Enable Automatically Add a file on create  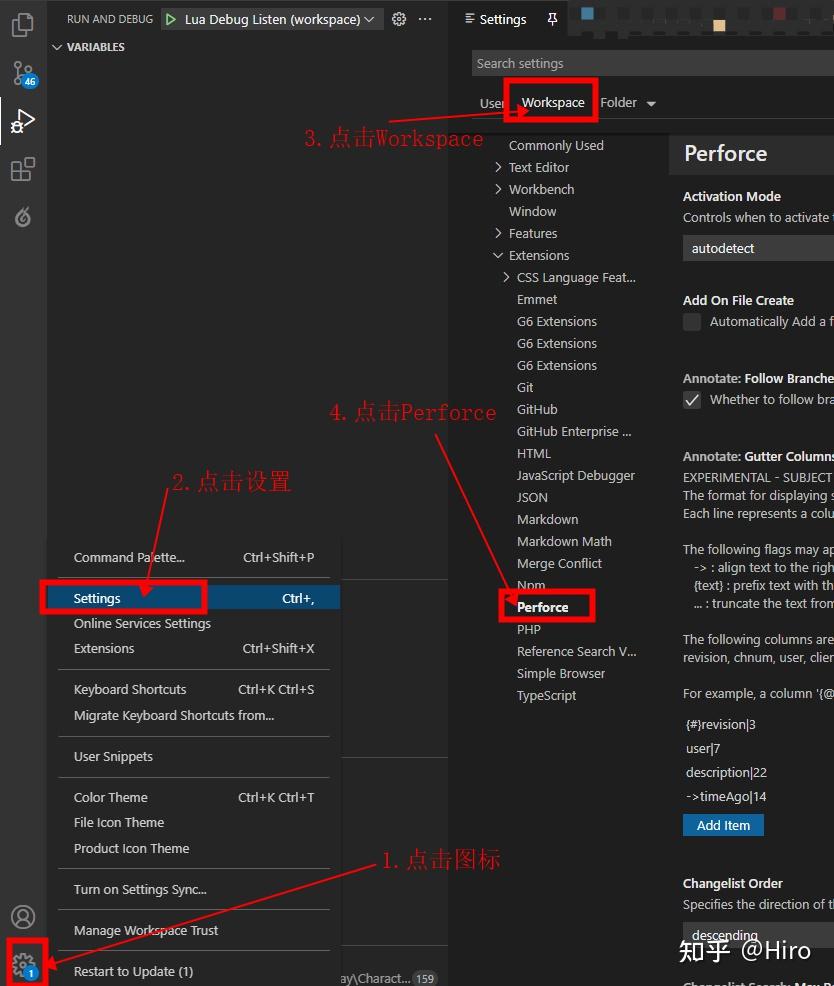coord(691,321)
